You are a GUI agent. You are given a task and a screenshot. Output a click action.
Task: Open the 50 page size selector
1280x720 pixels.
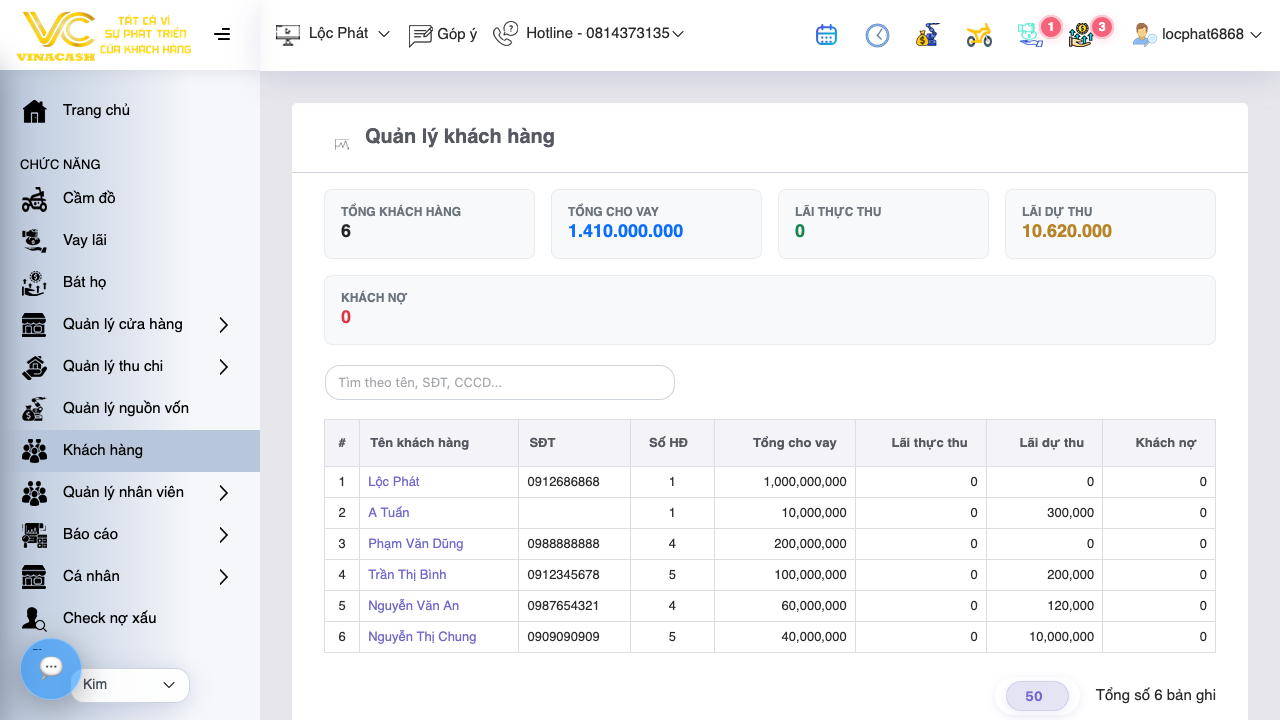pyautogui.click(x=1037, y=696)
